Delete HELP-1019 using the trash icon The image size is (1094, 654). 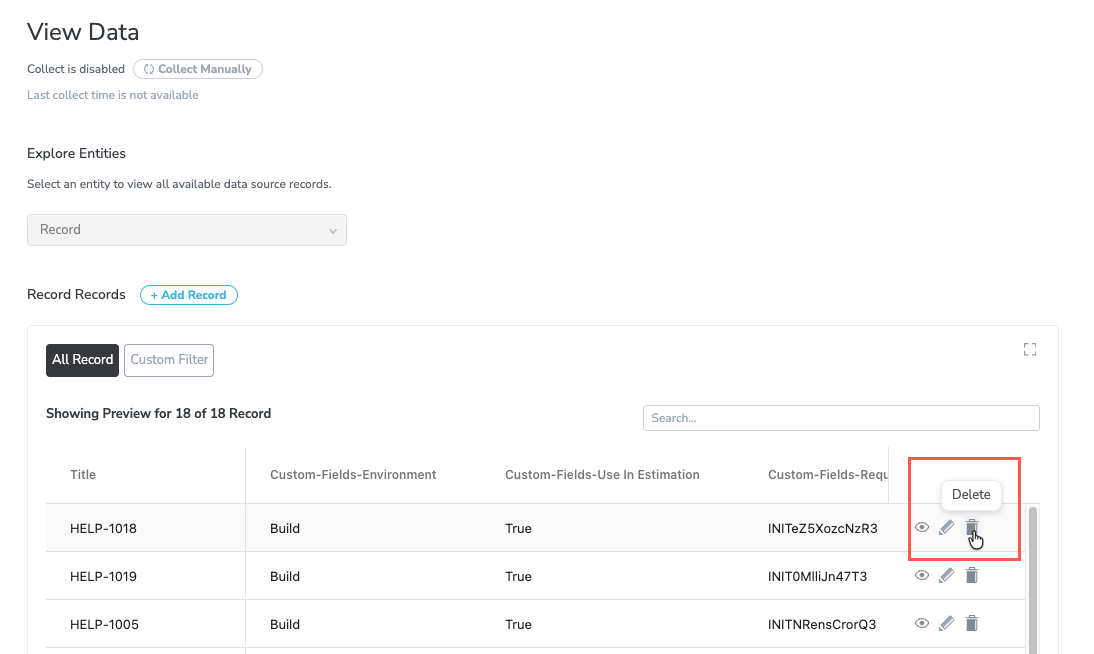click(971, 576)
